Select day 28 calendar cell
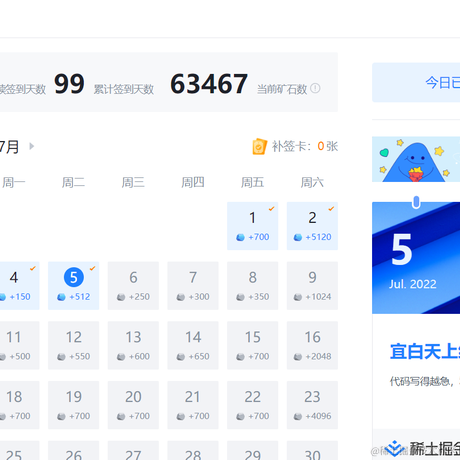 193,450
